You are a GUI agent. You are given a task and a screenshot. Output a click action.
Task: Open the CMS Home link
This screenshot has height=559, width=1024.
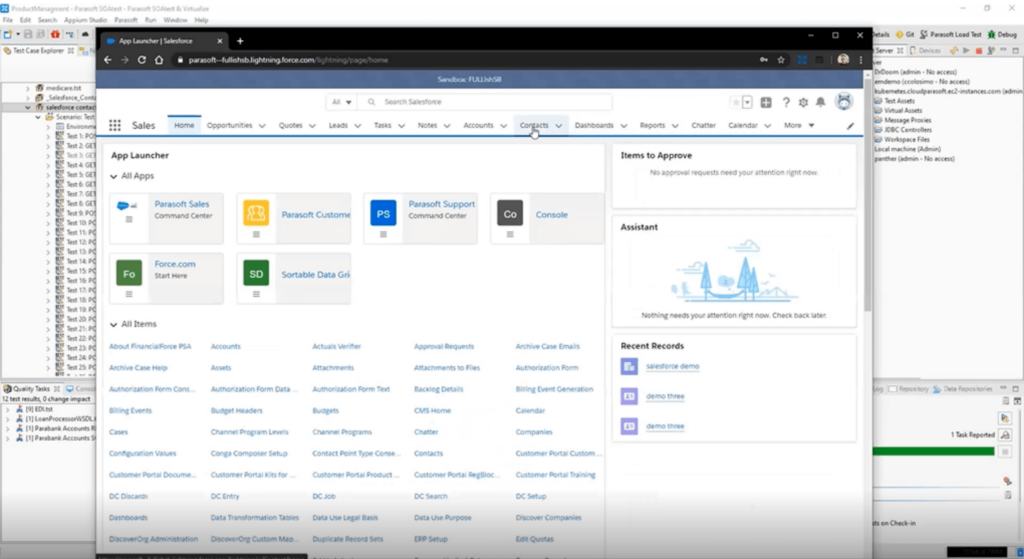pos(432,411)
